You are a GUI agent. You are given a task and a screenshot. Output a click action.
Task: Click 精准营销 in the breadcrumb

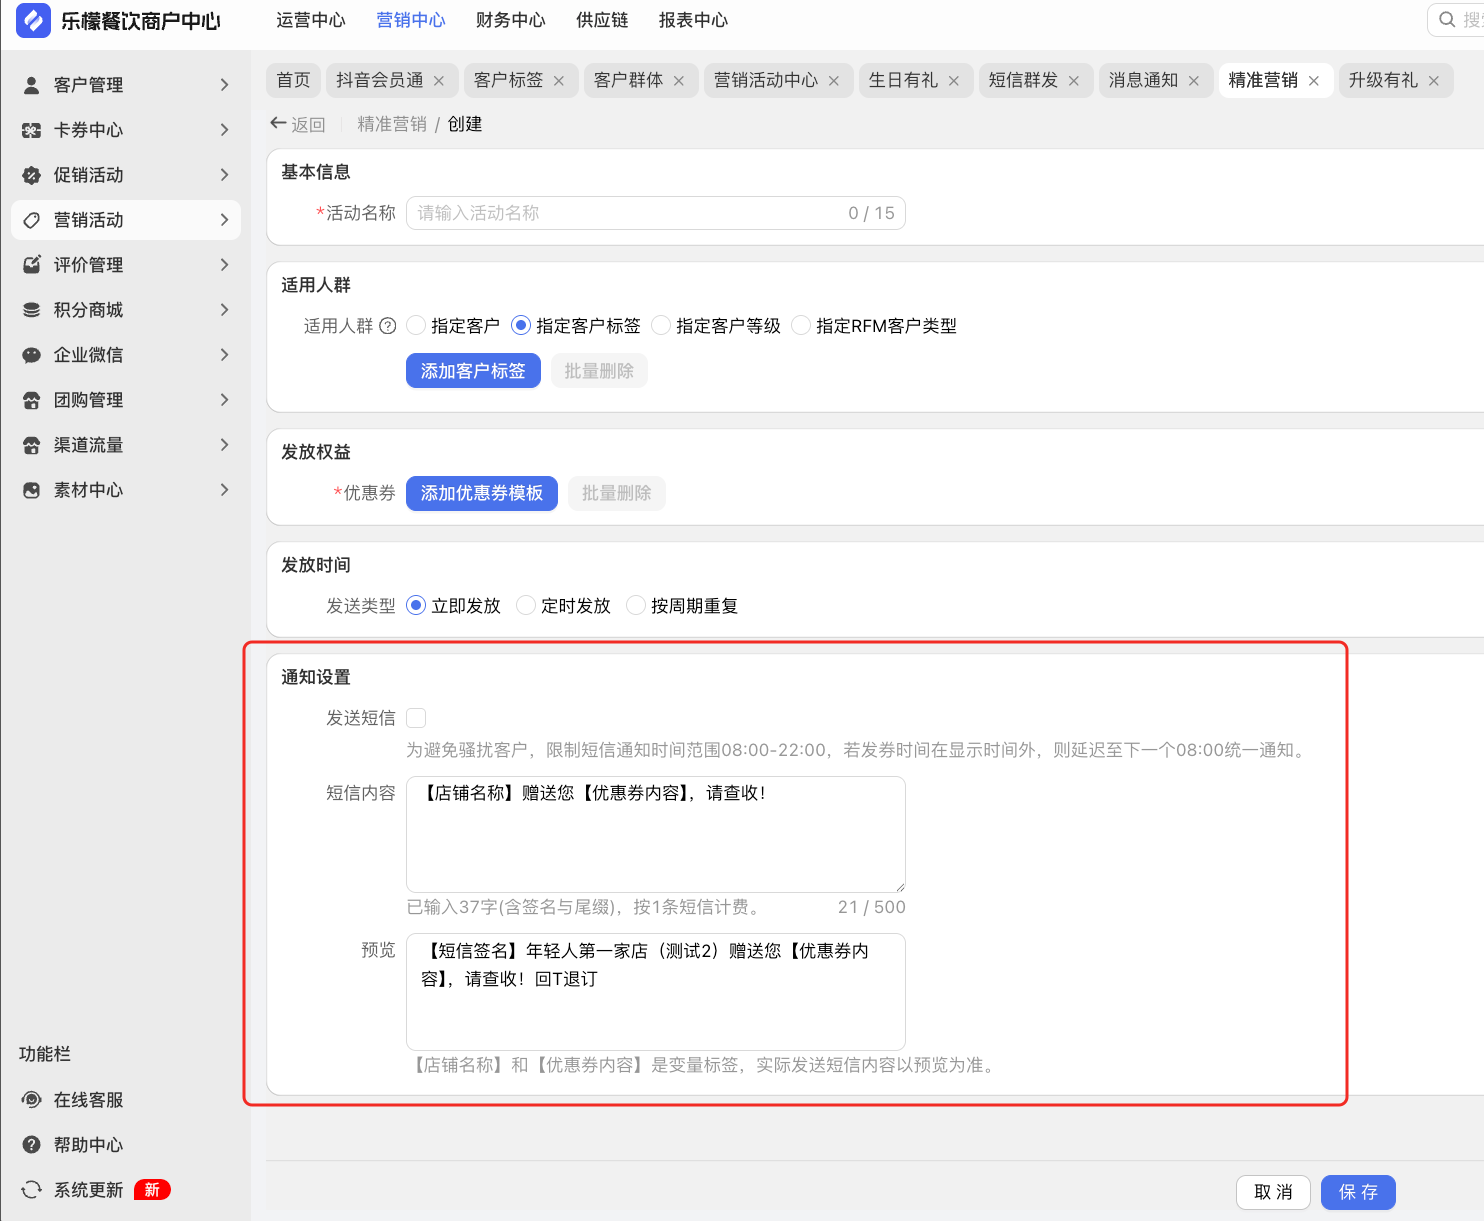(x=392, y=124)
